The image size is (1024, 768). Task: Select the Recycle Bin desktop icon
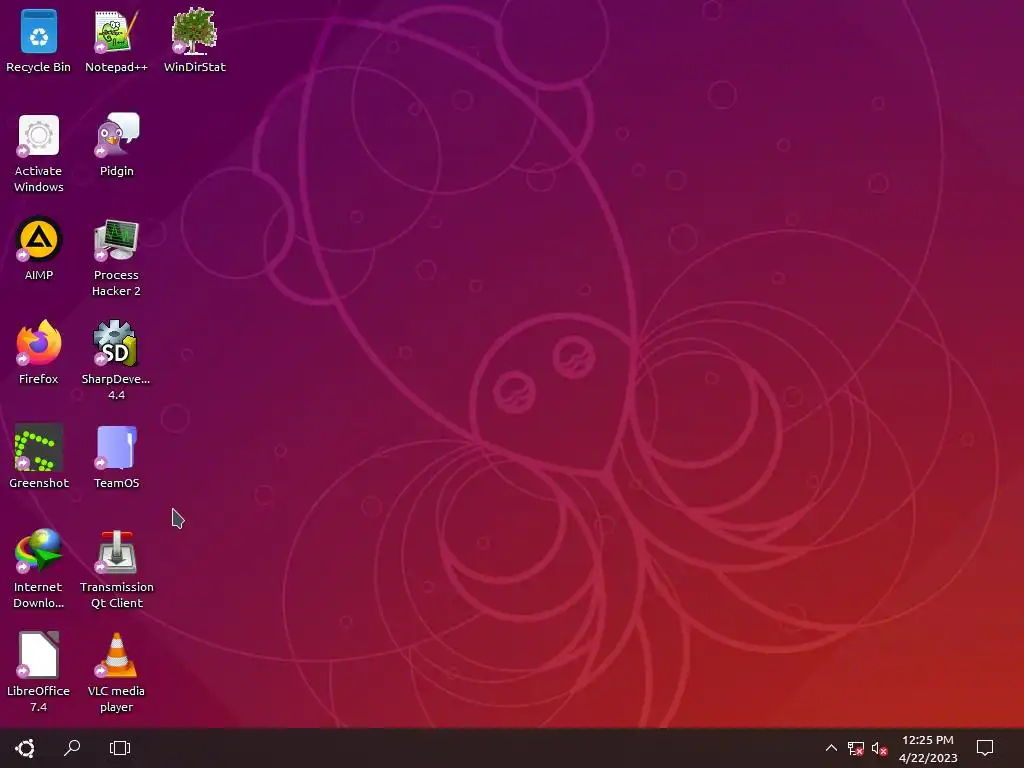pyautogui.click(x=39, y=31)
